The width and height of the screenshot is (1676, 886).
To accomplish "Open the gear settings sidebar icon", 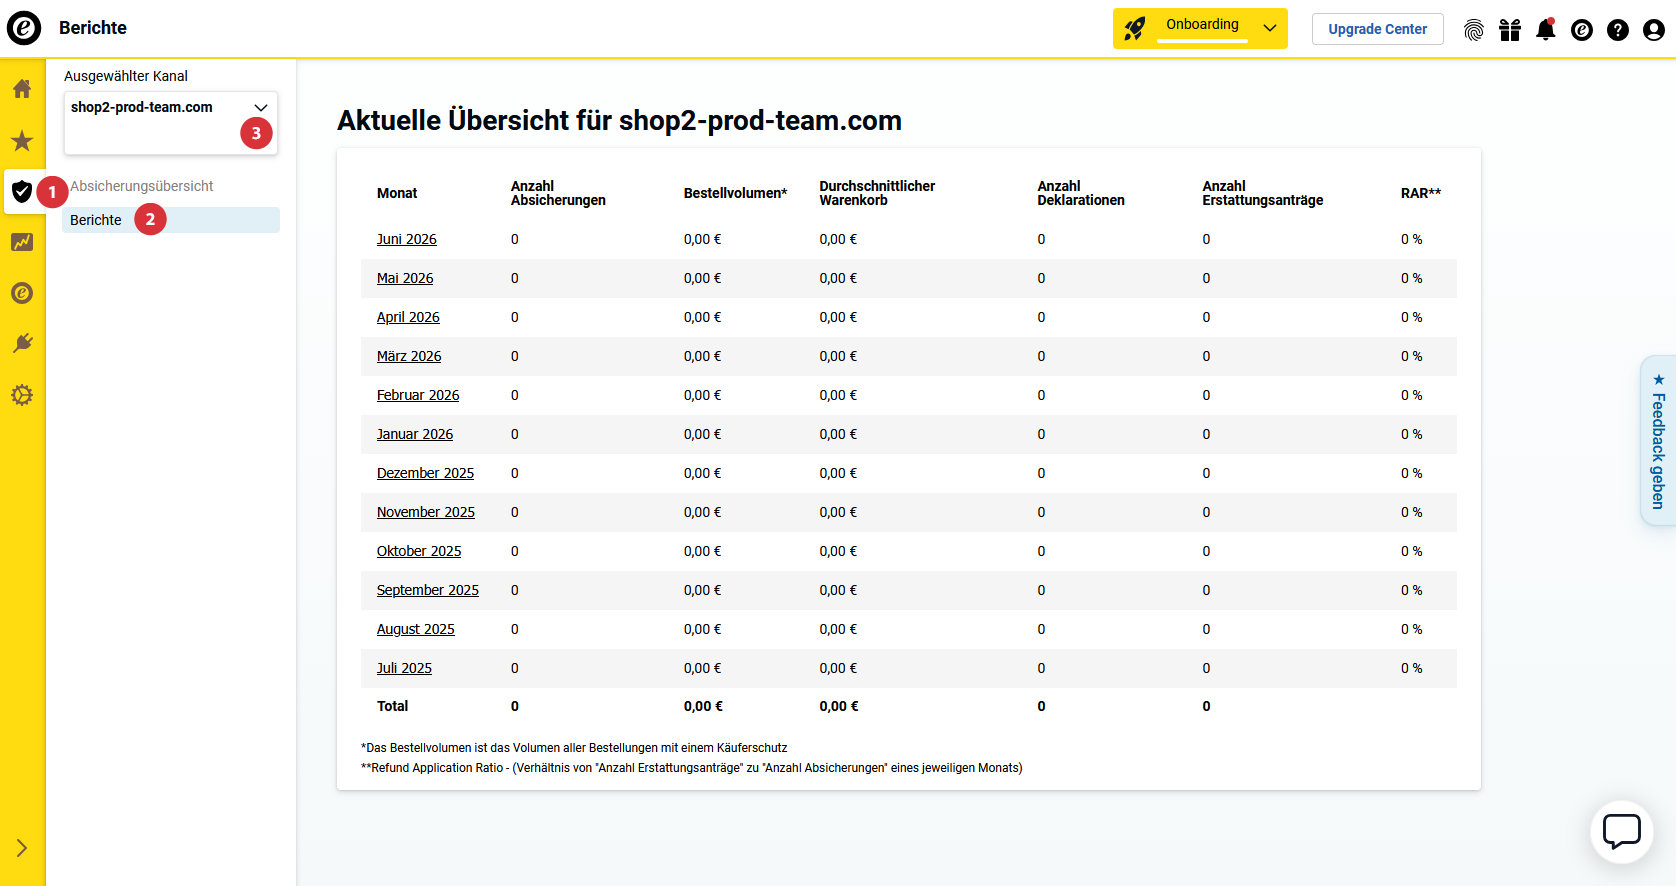I will (x=22, y=395).
